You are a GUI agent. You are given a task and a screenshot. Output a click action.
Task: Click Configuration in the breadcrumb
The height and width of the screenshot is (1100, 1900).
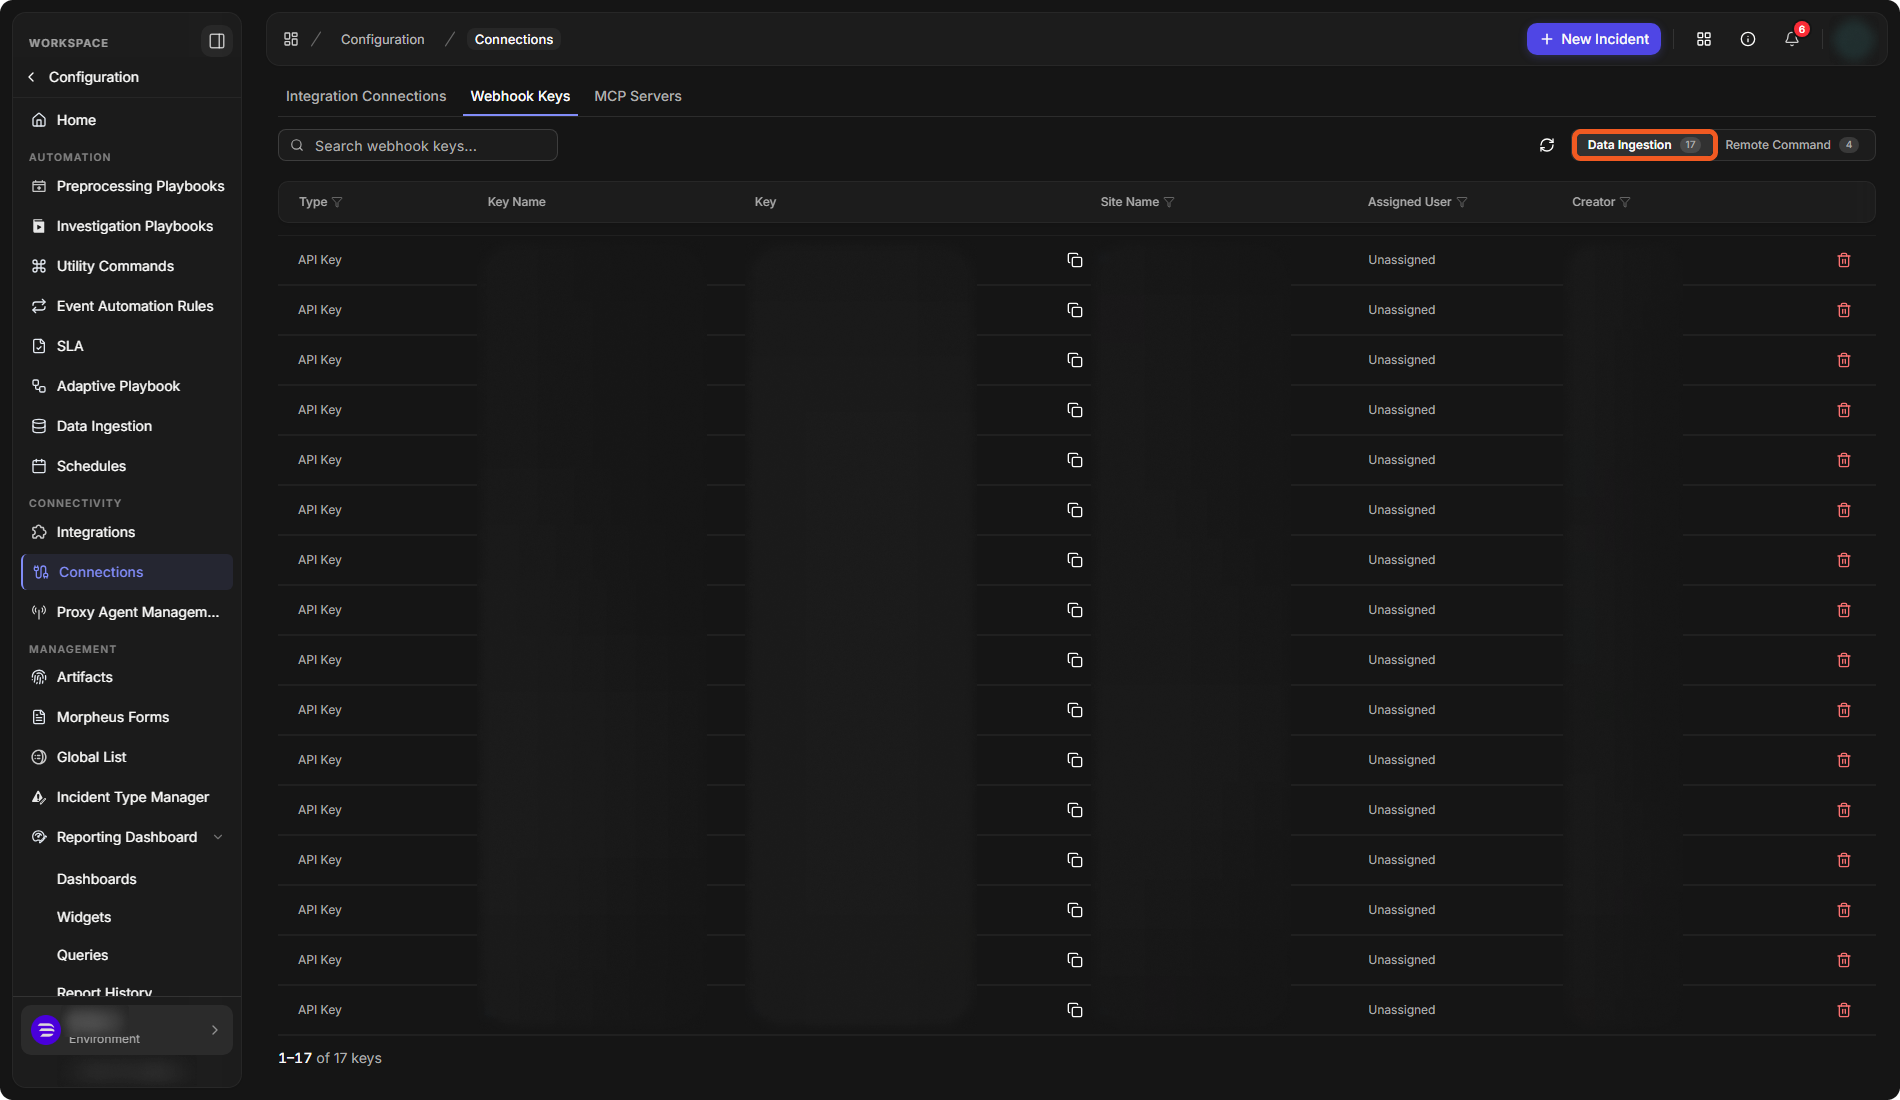pyautogui.click(x=382, y=39)
